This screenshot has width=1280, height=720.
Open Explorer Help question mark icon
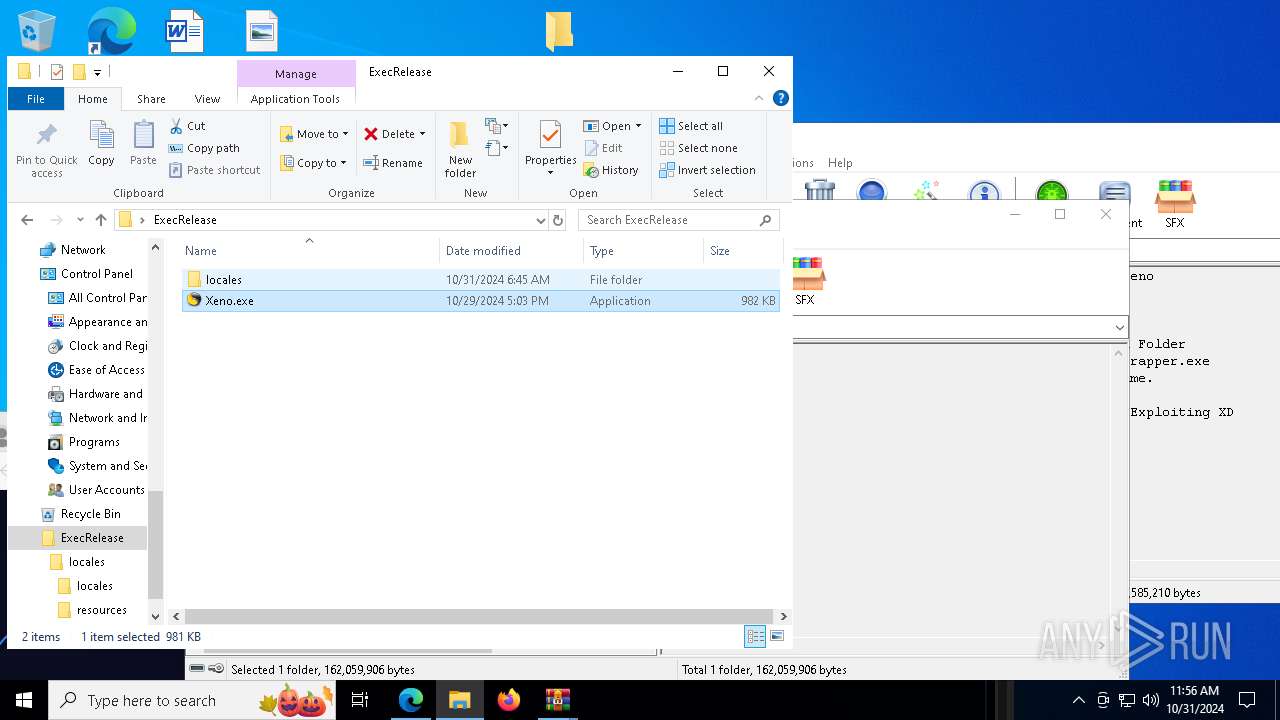(781, 98)
